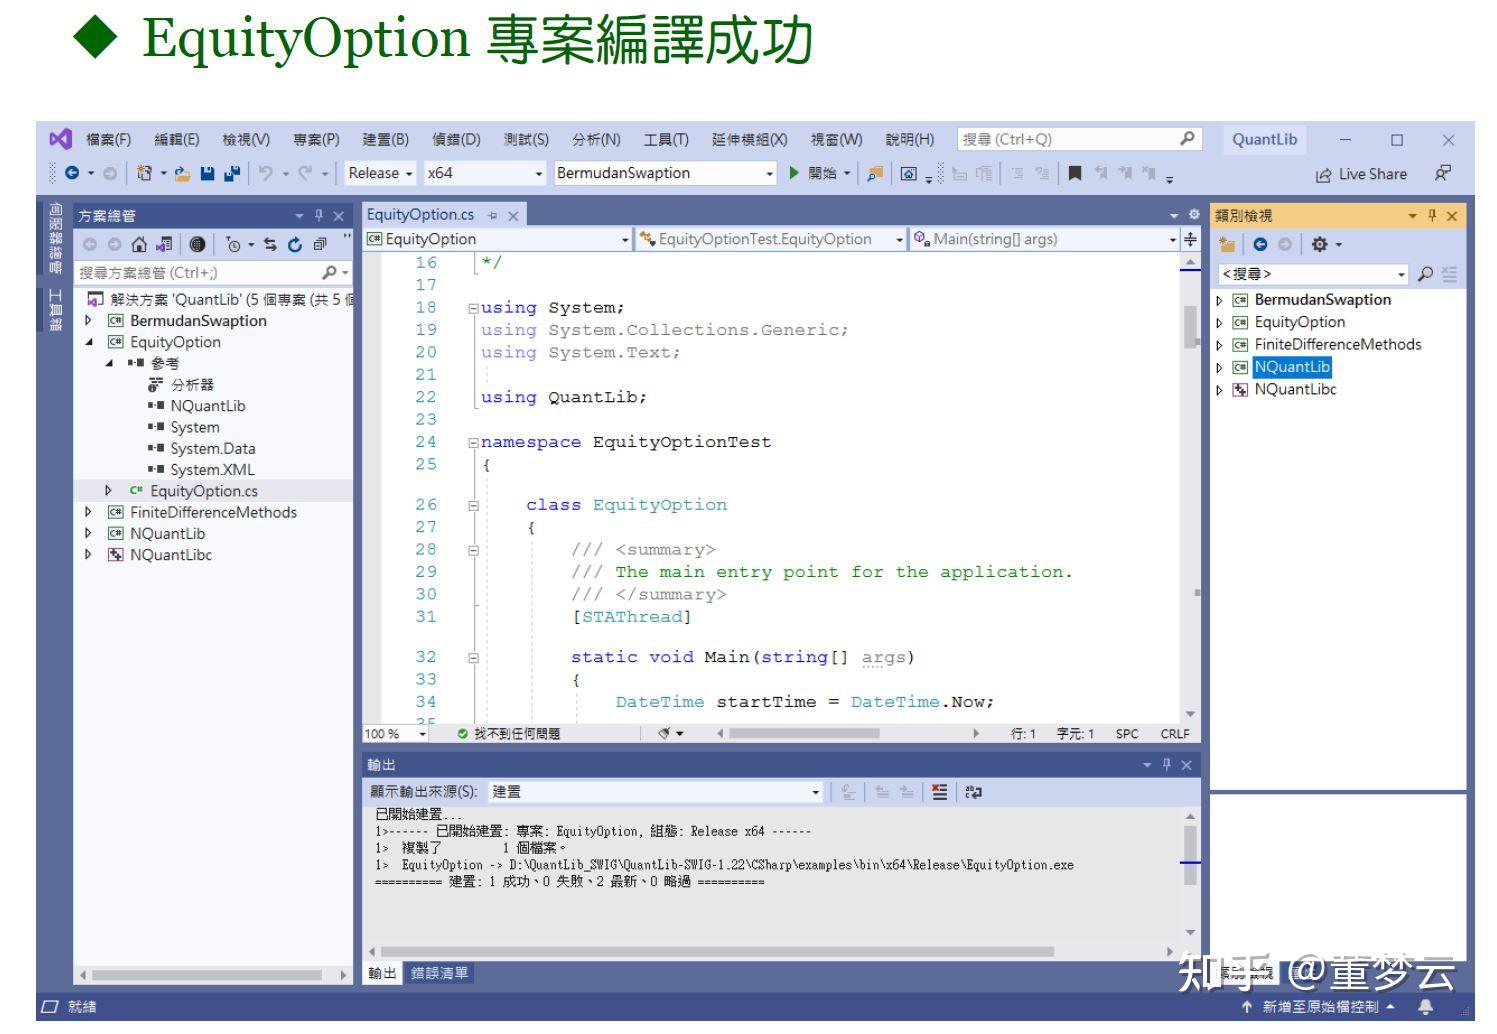The width and height of the screenshot is (1497, 1034).
Task: Click the Clear All output icon
Action: point(939,792)
